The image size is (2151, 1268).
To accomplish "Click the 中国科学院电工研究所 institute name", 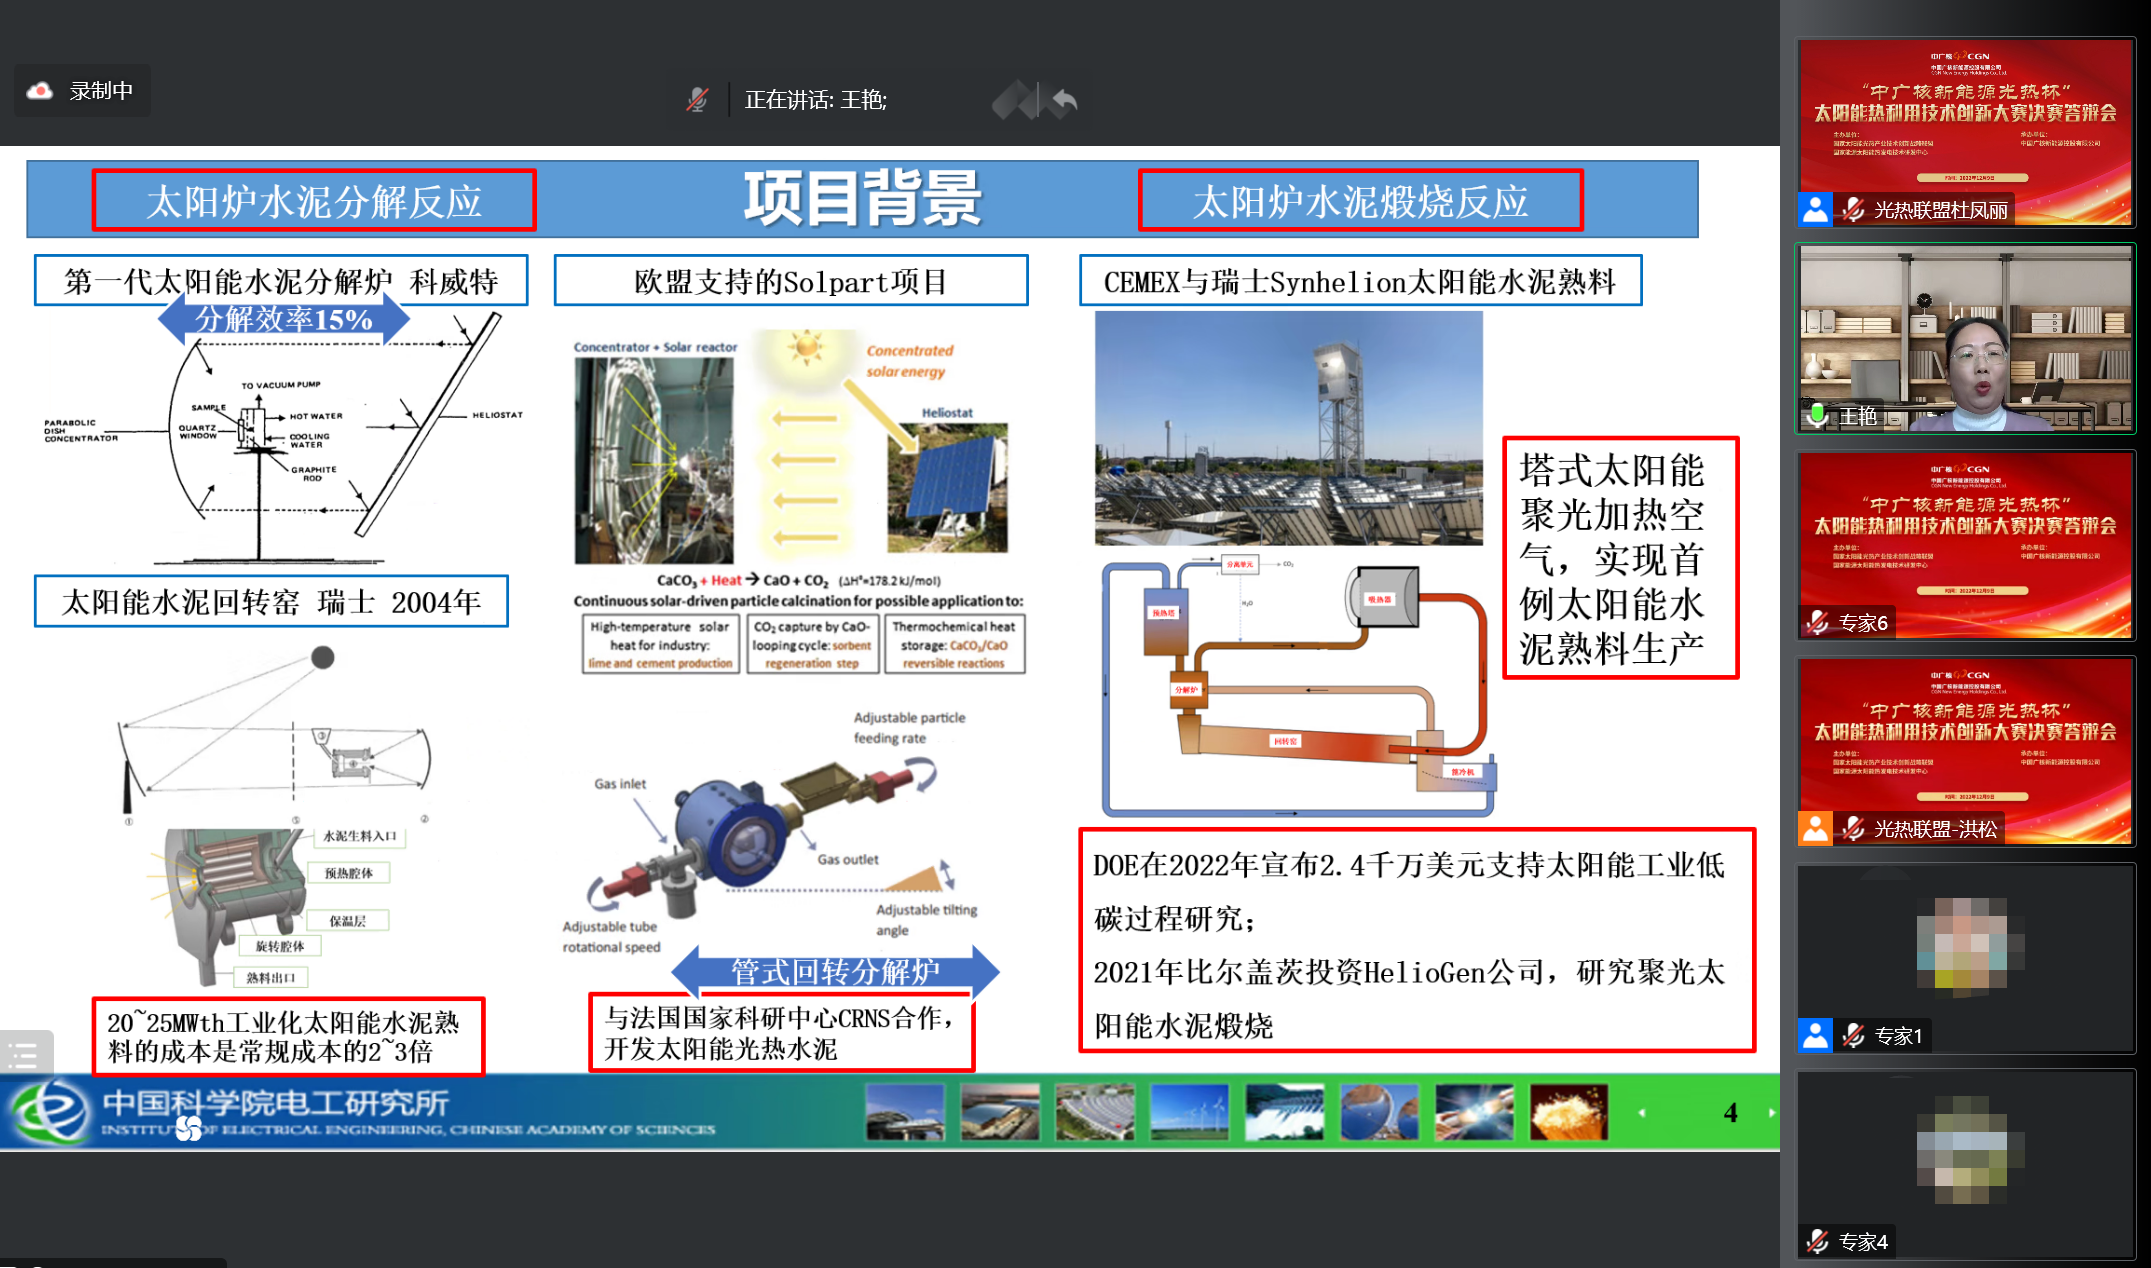I will [x=276, y=1103].
